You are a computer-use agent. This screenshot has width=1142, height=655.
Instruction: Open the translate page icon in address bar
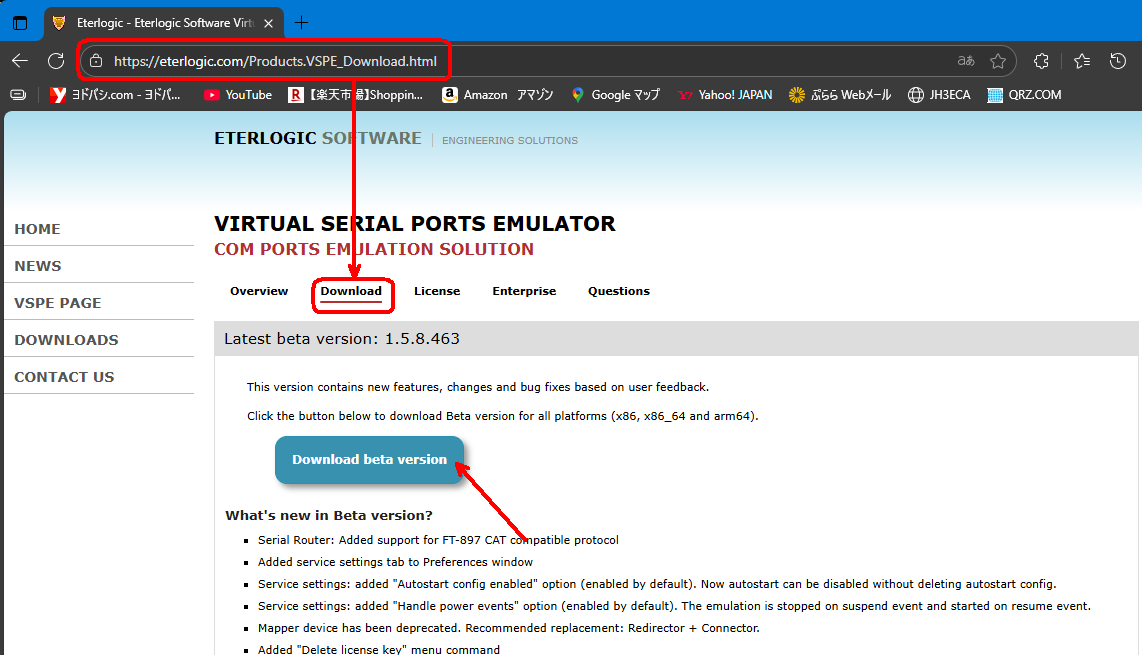[x=966, y=61]
